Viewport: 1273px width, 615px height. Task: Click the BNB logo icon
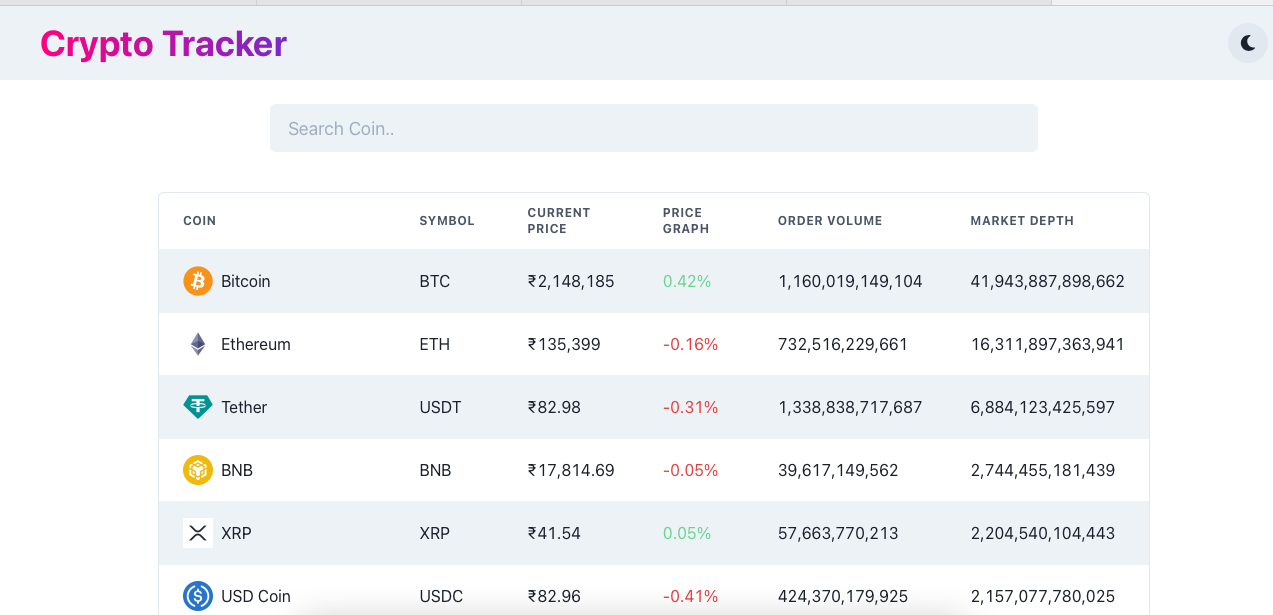point(198,470)
